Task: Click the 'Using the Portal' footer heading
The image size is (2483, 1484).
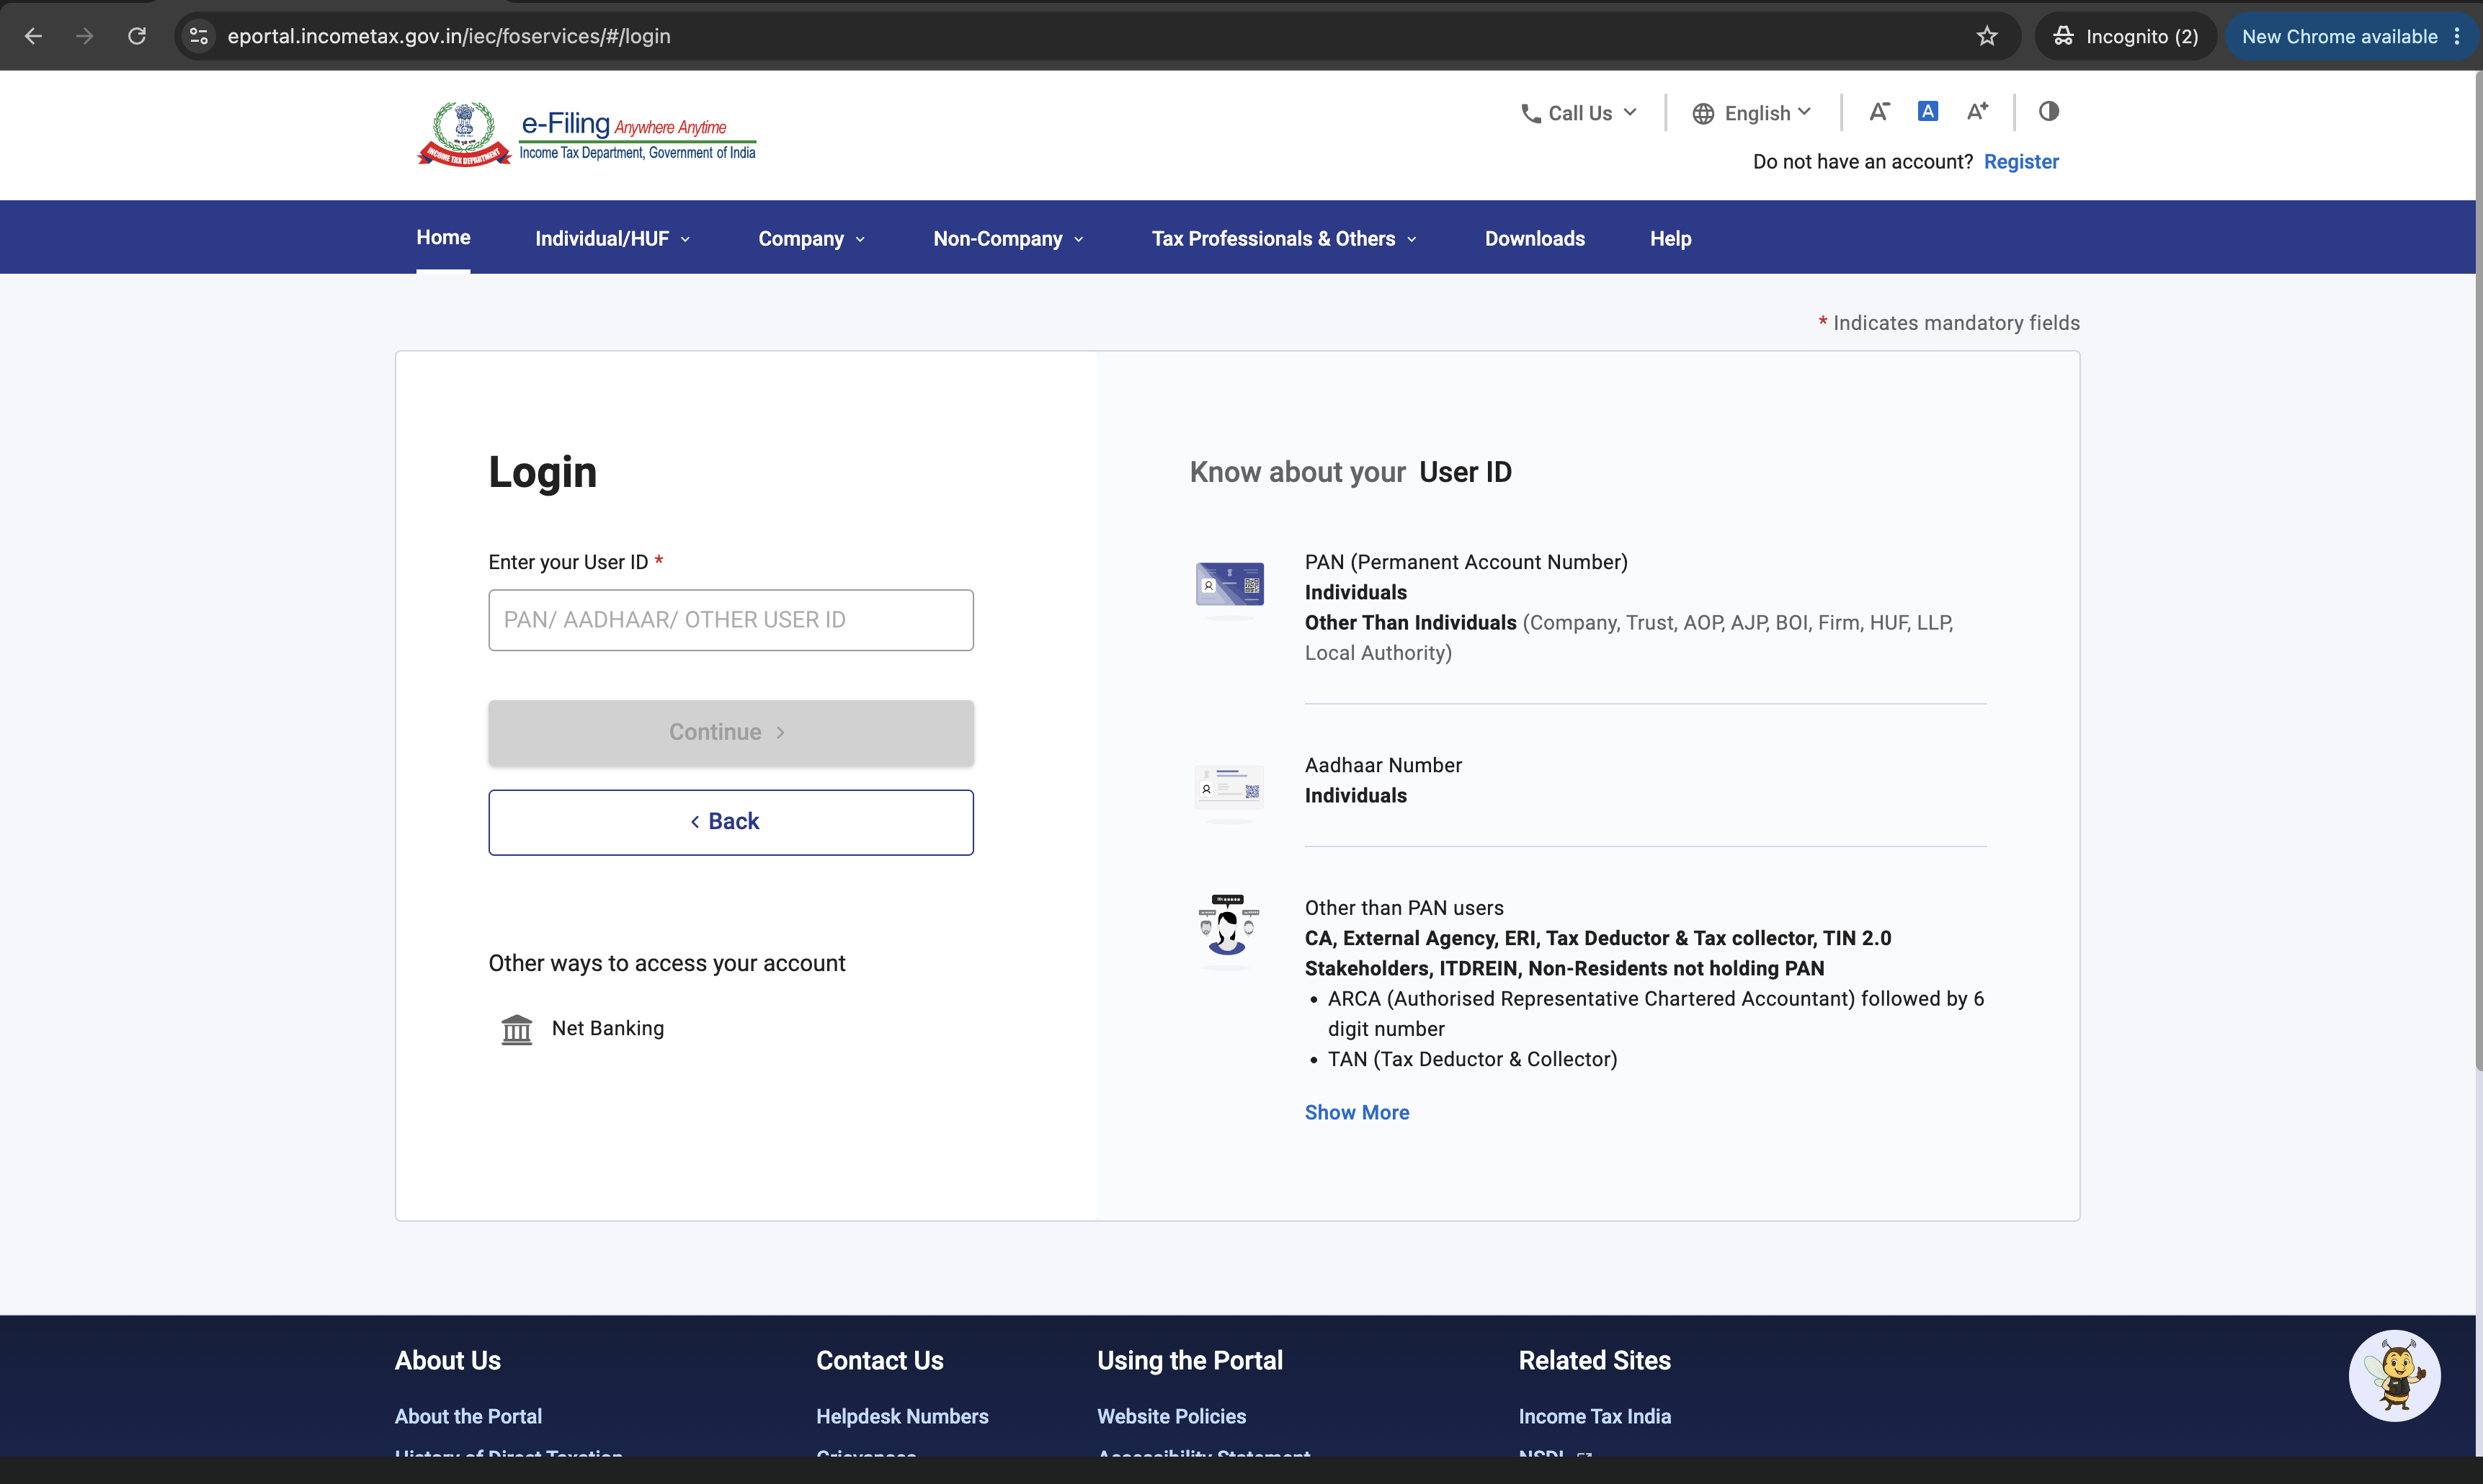Action: (1189, 1360)
